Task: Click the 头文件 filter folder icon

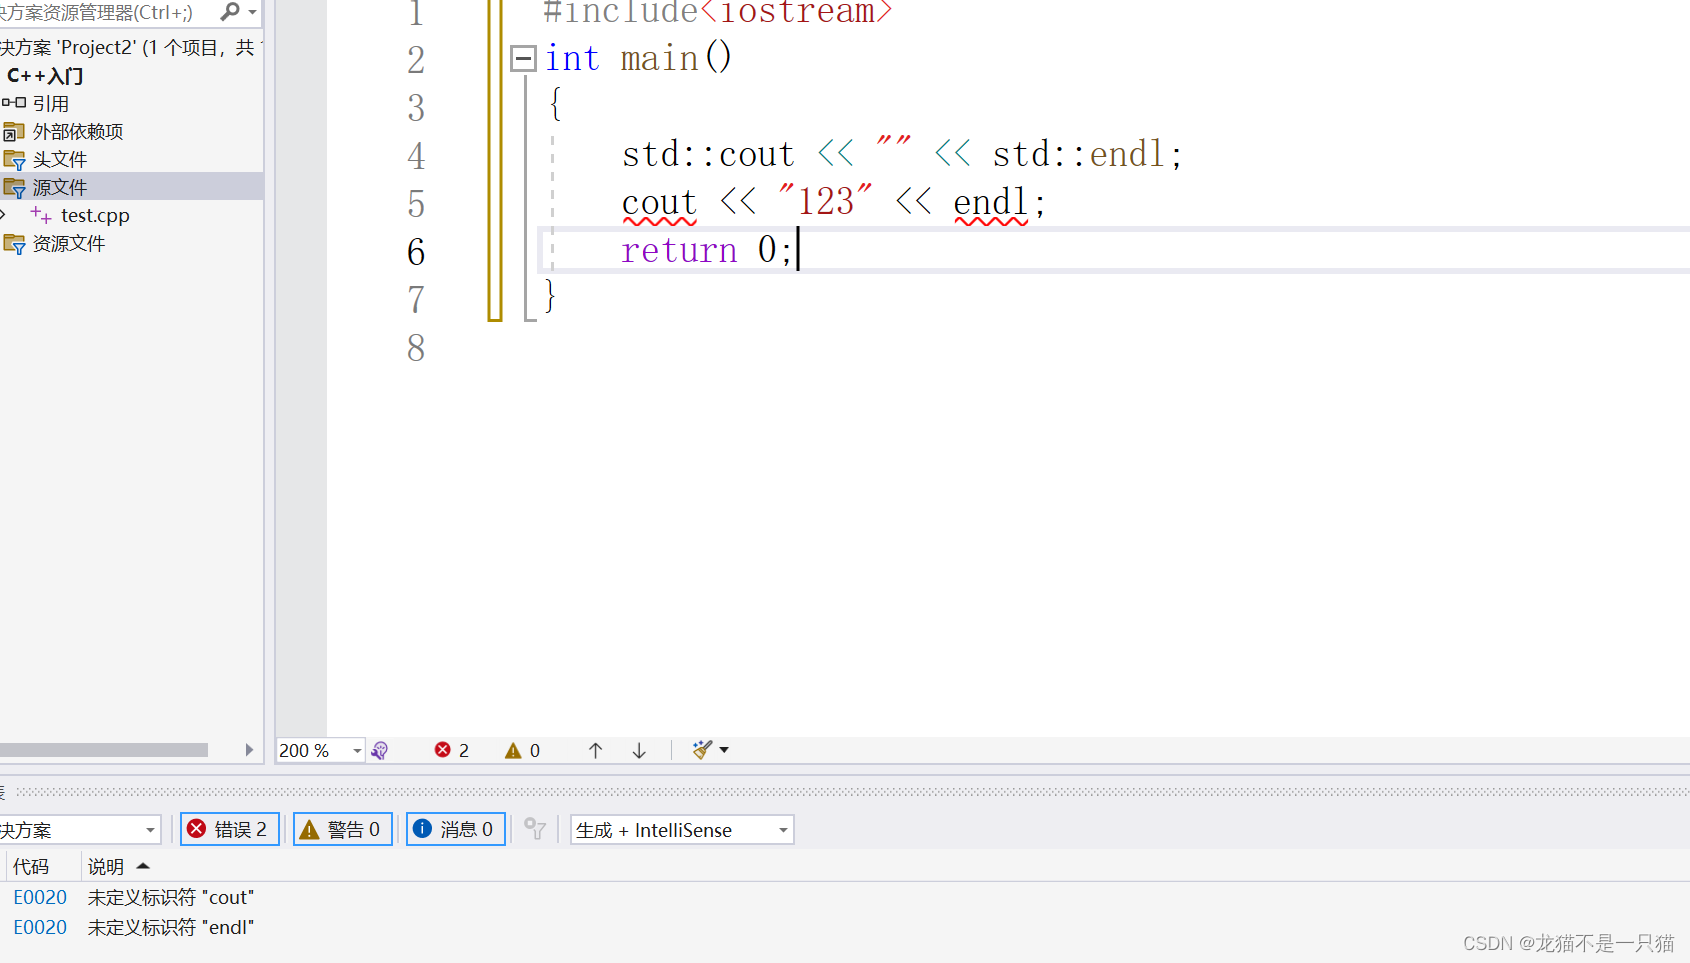Action: (14, 160)
